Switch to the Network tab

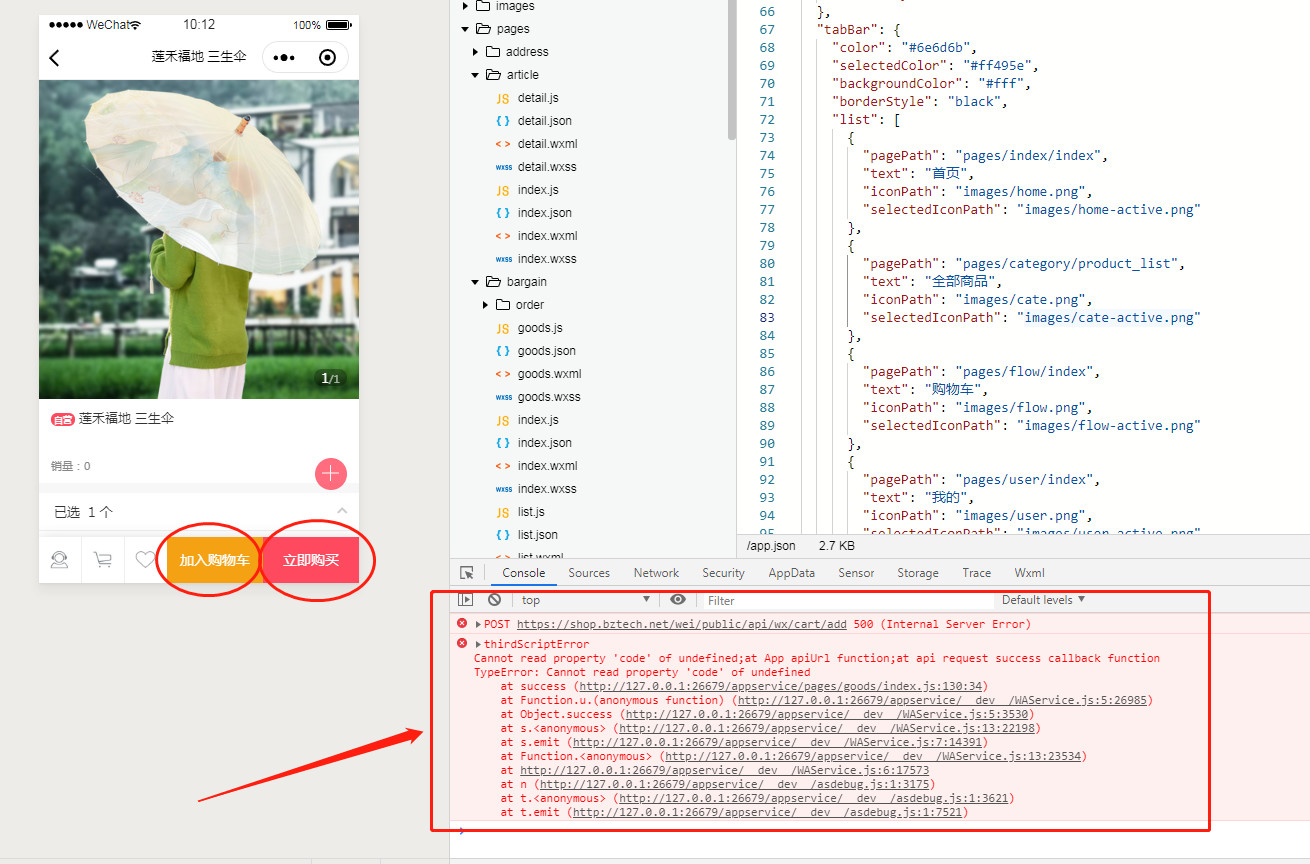point(656,573)
